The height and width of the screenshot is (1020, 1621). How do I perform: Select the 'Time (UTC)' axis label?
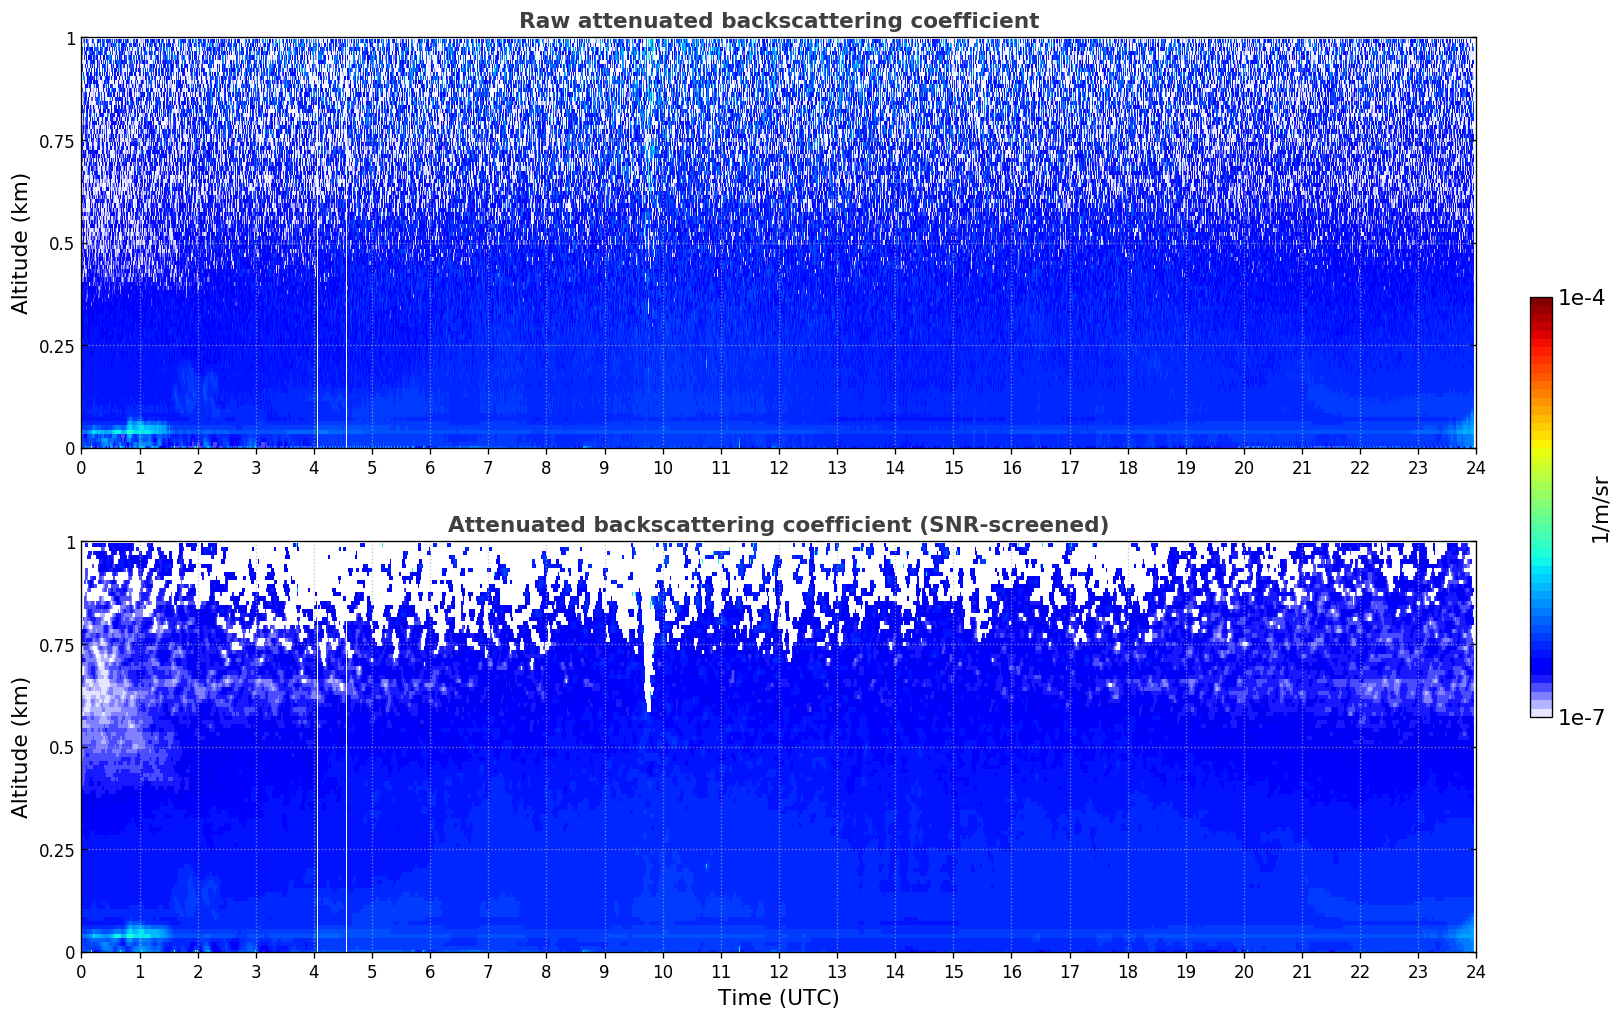778,998
